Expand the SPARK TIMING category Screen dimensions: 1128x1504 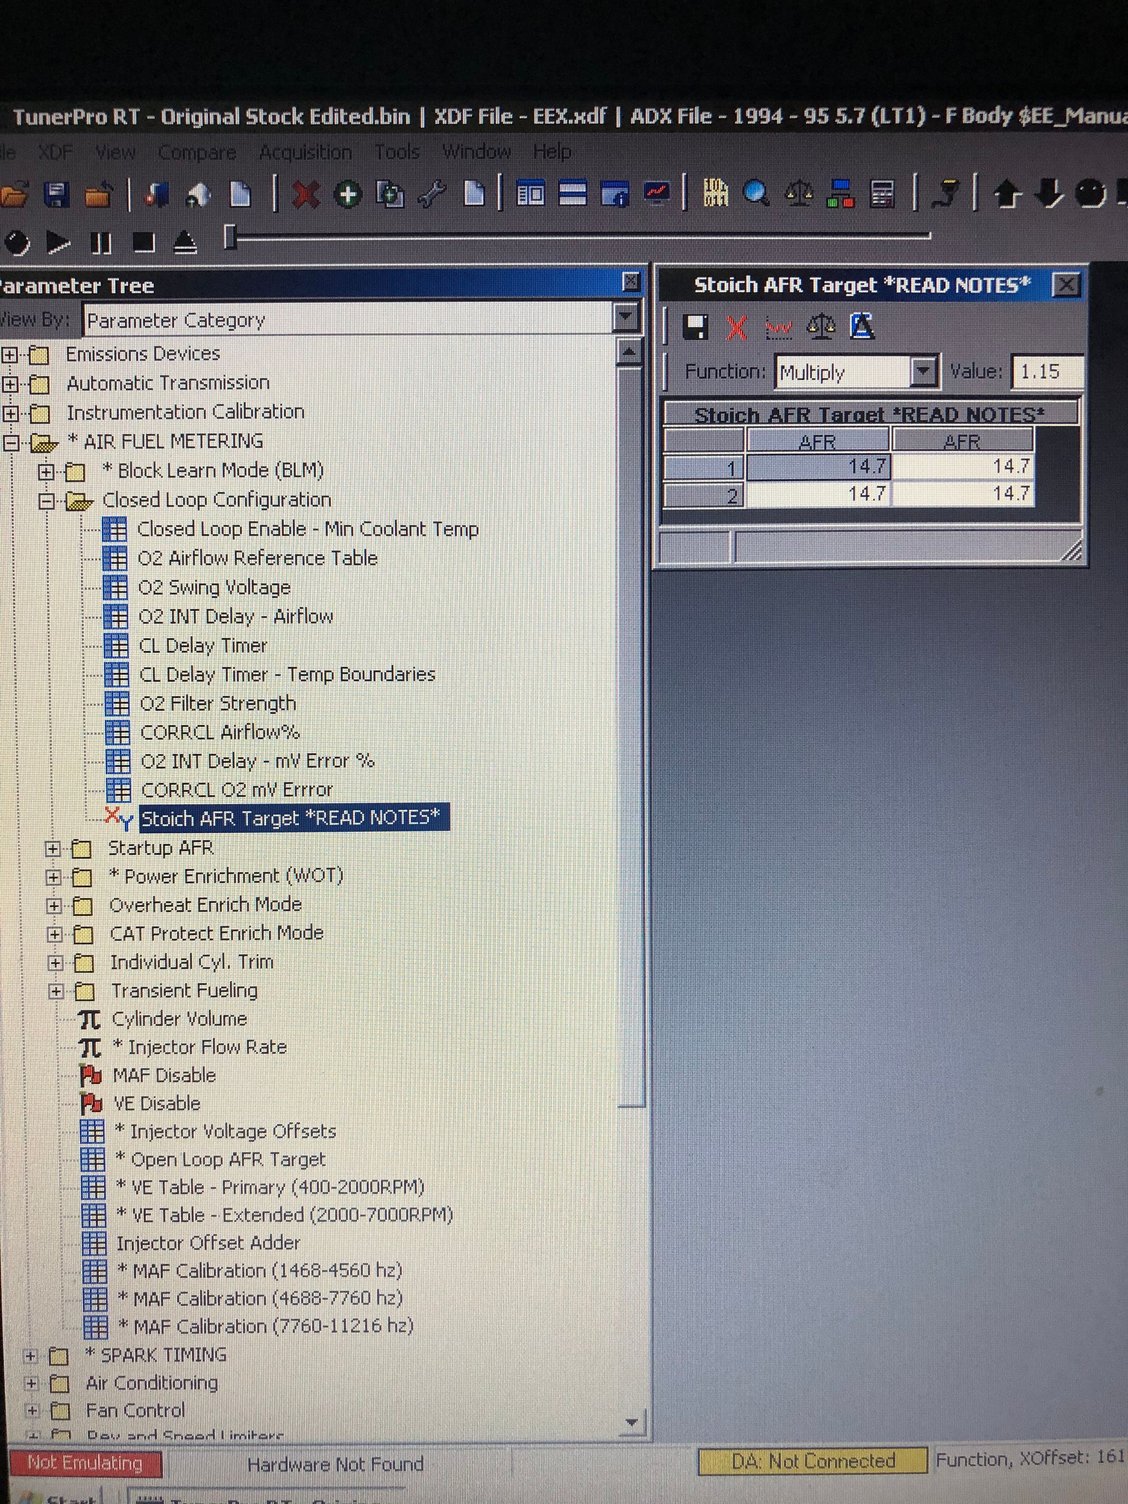(x=31, y=1356)
